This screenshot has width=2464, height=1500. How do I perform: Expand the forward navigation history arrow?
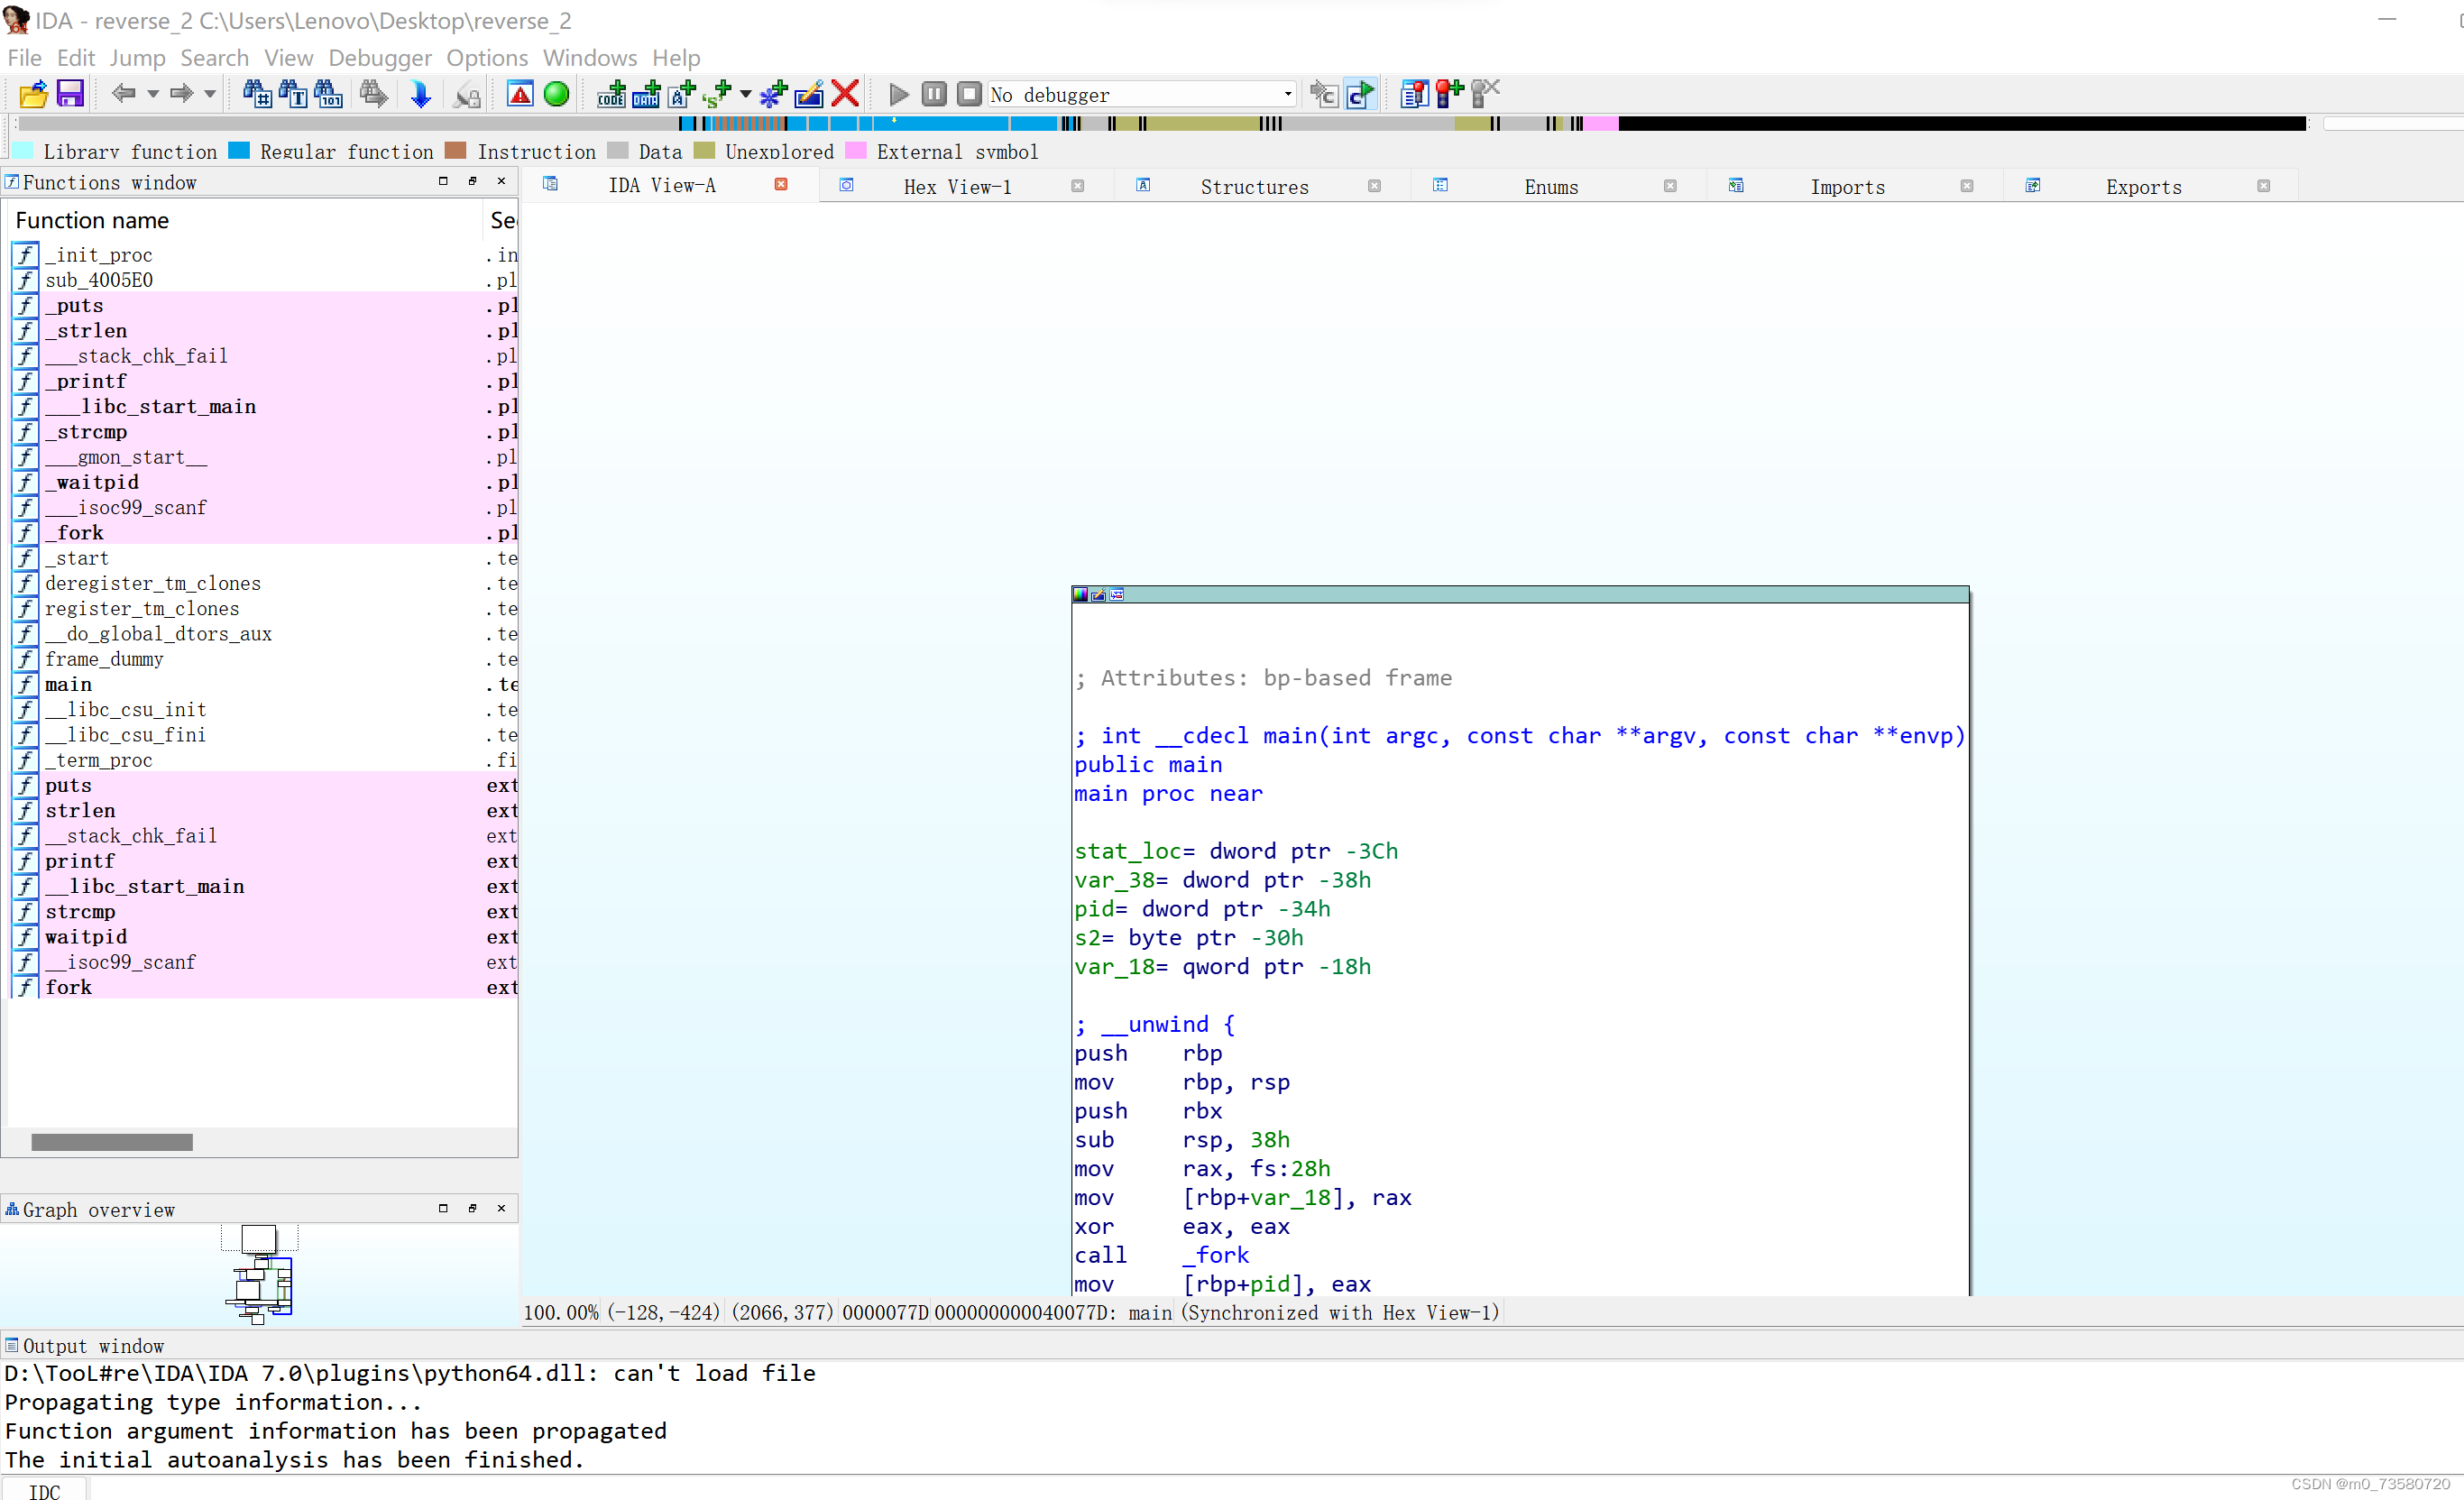tap(210, 94)
